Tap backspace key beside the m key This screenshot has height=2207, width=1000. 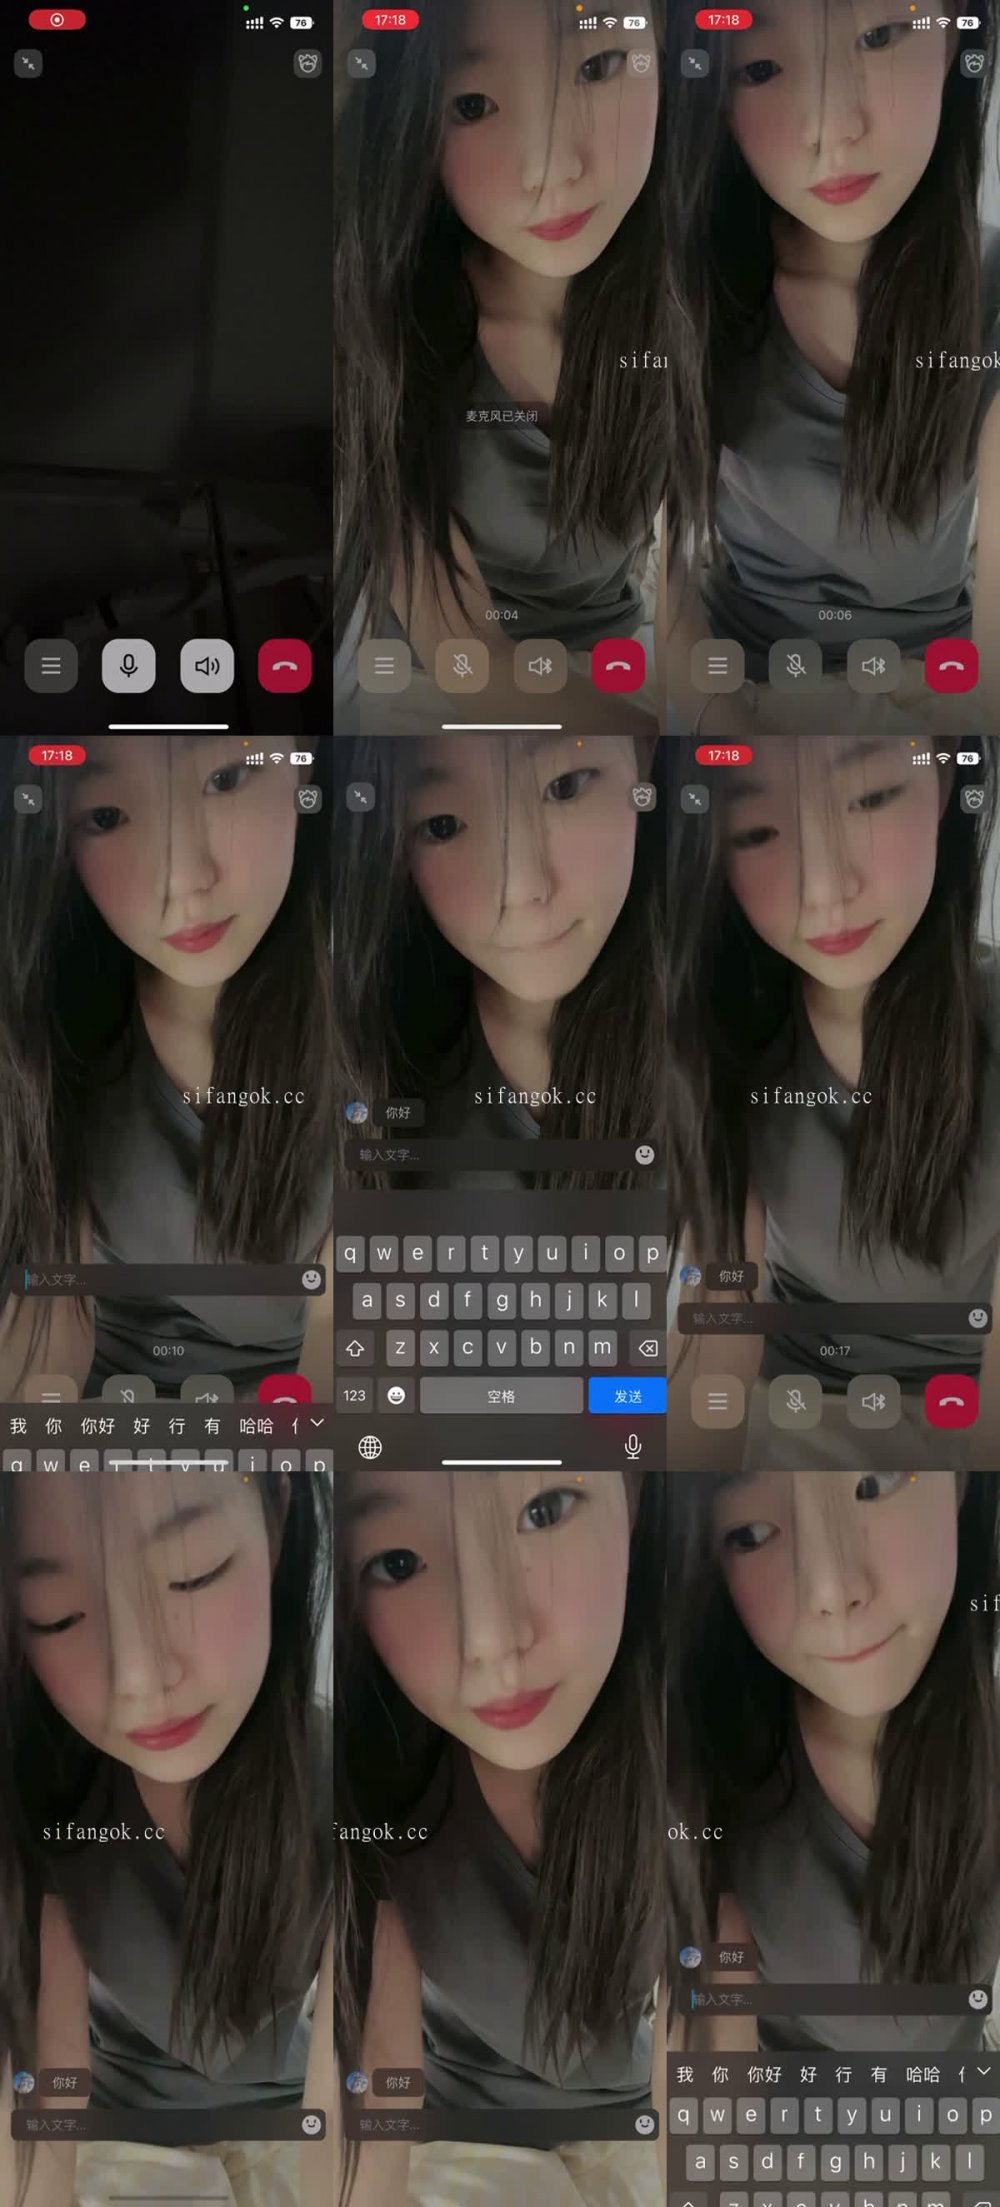coord(648,1348)
